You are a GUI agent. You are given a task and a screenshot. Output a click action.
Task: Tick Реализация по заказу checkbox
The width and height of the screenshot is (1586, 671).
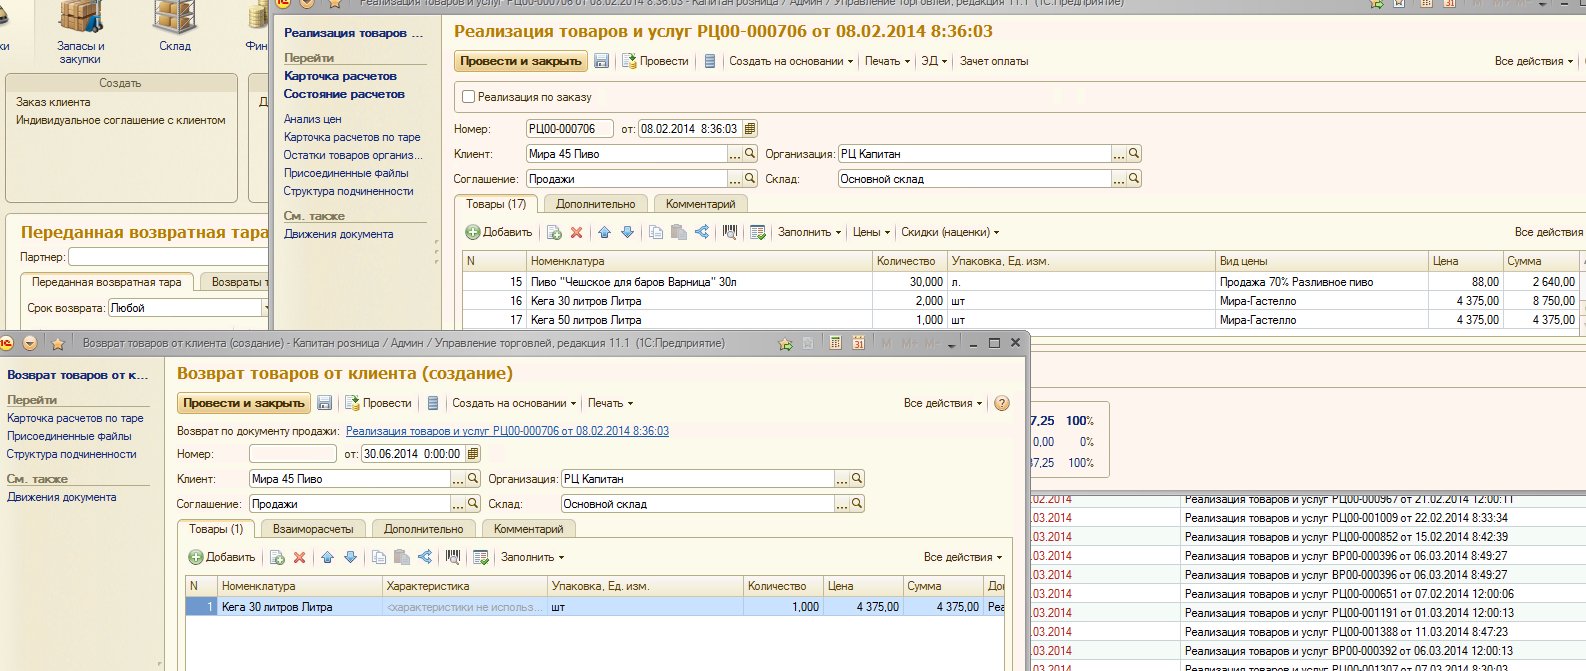point(468,97)
